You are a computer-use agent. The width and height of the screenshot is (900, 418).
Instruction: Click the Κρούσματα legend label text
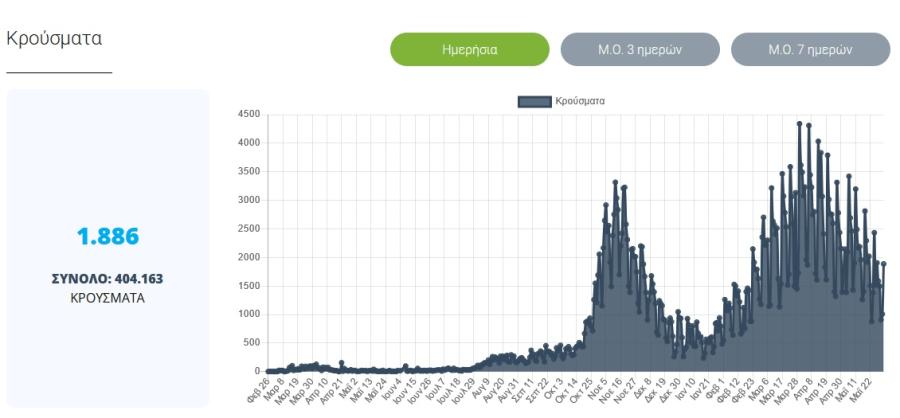click(x=580, y=101)
